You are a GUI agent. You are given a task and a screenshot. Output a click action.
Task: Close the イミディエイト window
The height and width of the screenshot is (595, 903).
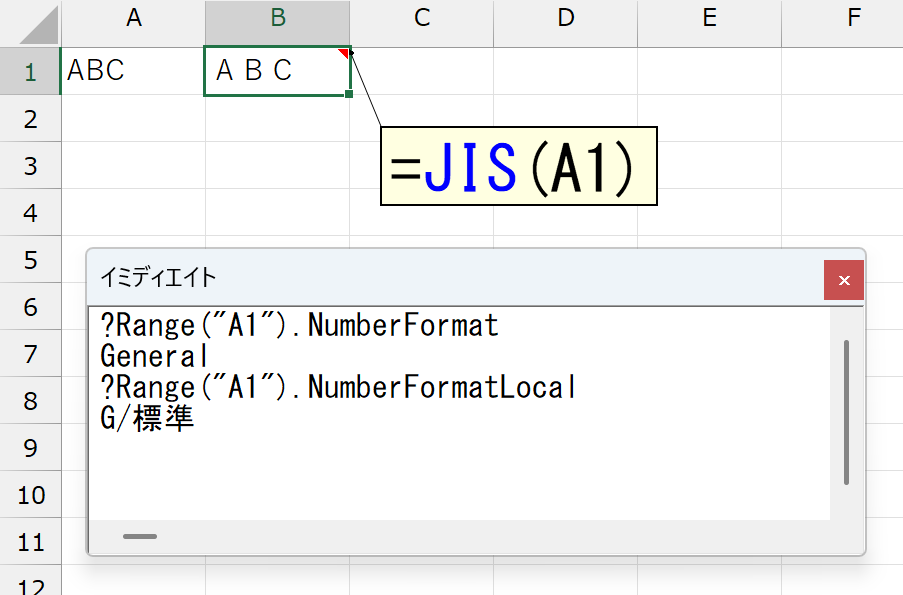tap(844, 280)
